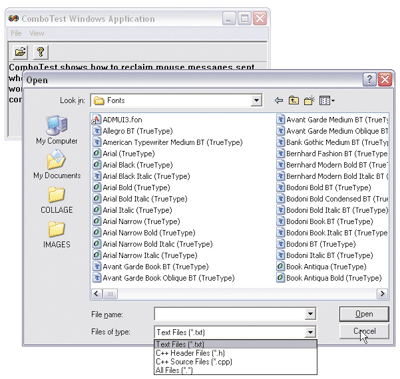The width and height of the screenshot is (400, 379).
Task: Select Bodoni Bold Italic BT entry
Action: click(332, 210)
